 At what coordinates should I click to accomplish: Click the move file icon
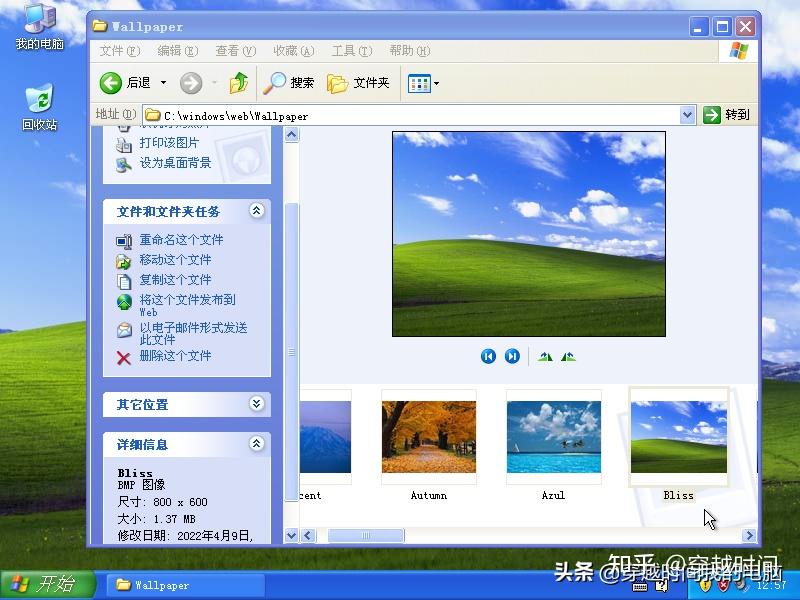coord(124,261)
